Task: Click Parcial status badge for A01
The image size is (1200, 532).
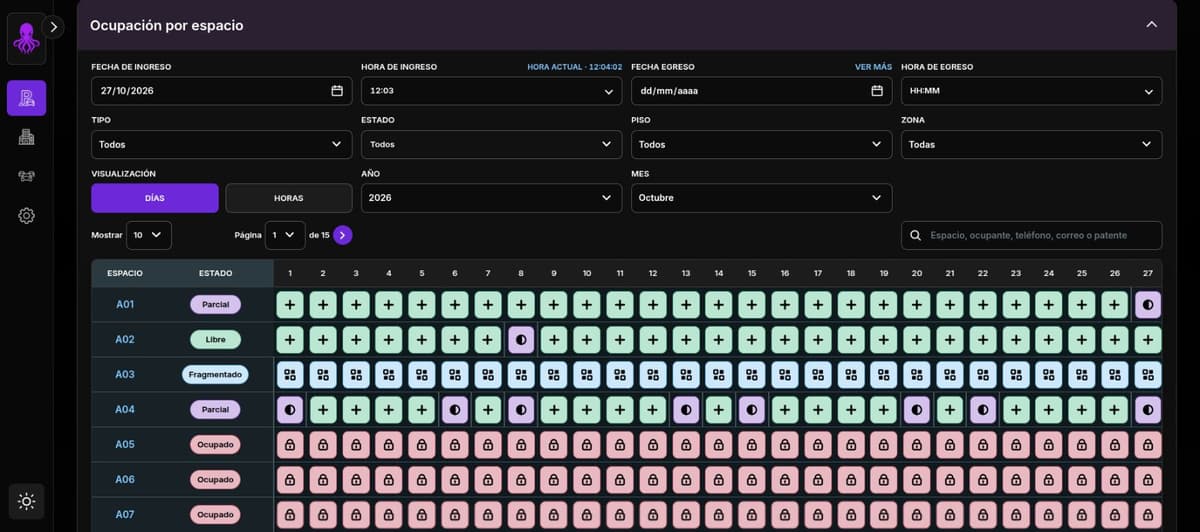Action: pos(215,304)
